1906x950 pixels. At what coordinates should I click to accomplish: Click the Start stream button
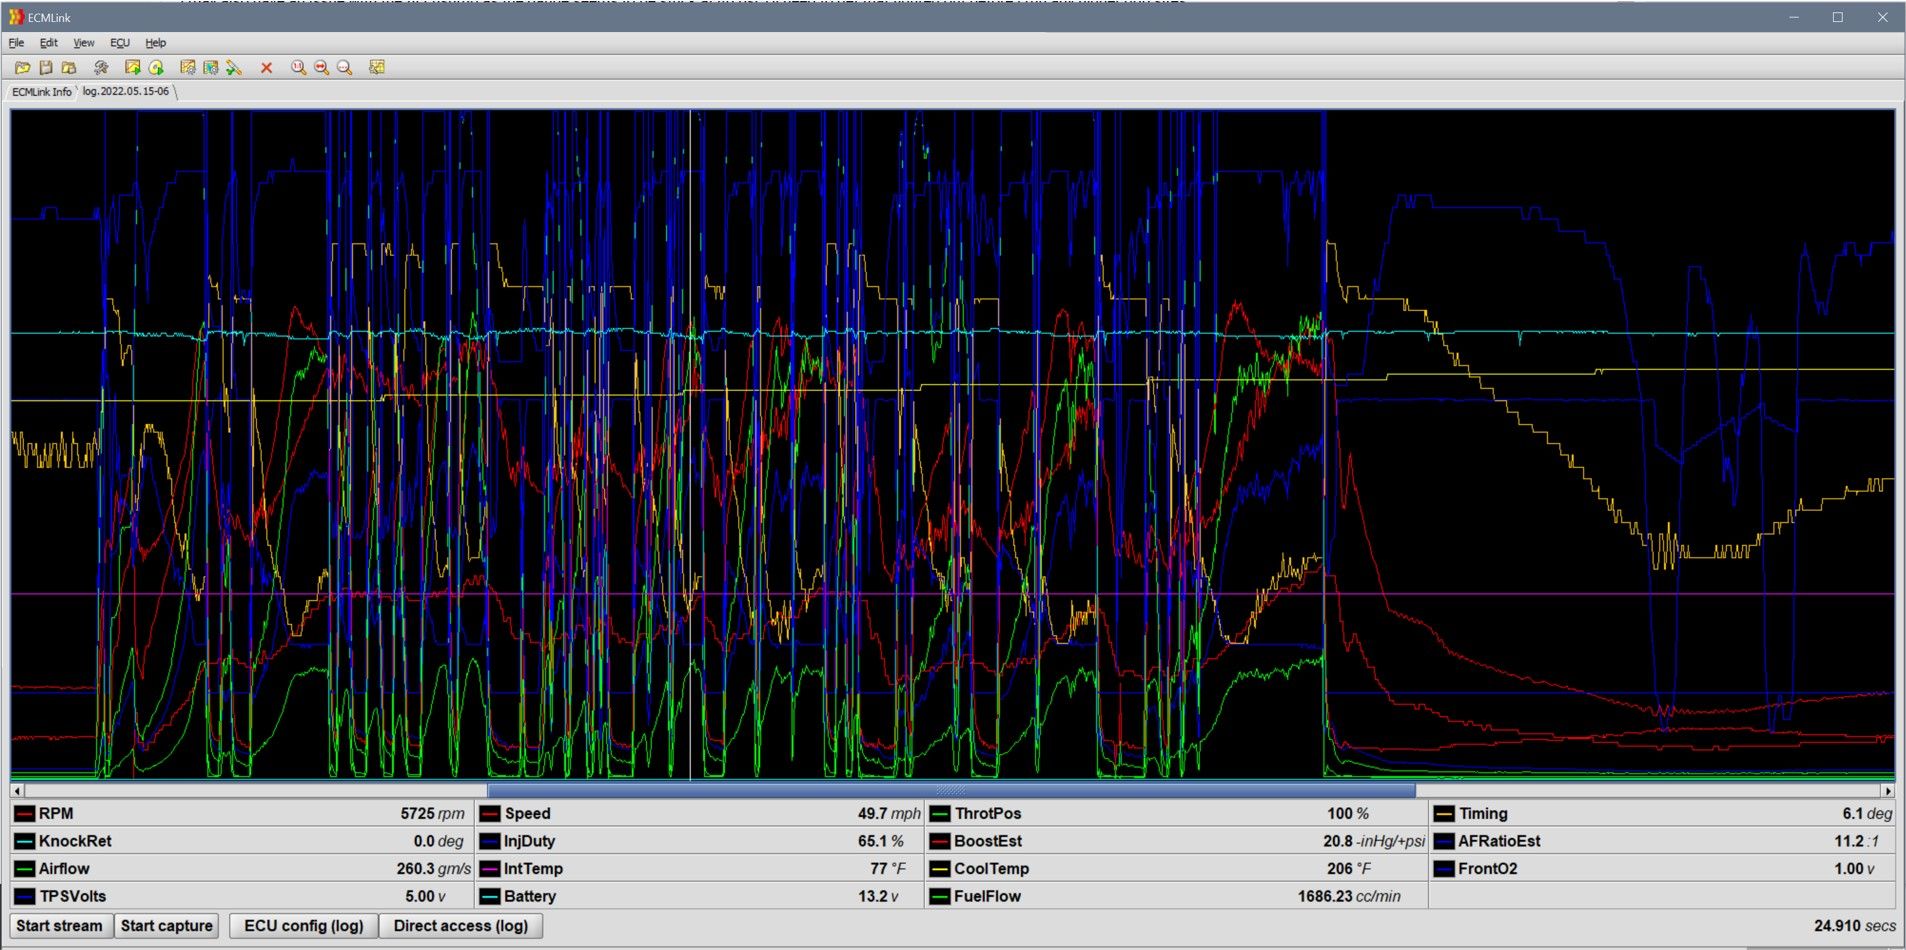click(x=60, y=926)
